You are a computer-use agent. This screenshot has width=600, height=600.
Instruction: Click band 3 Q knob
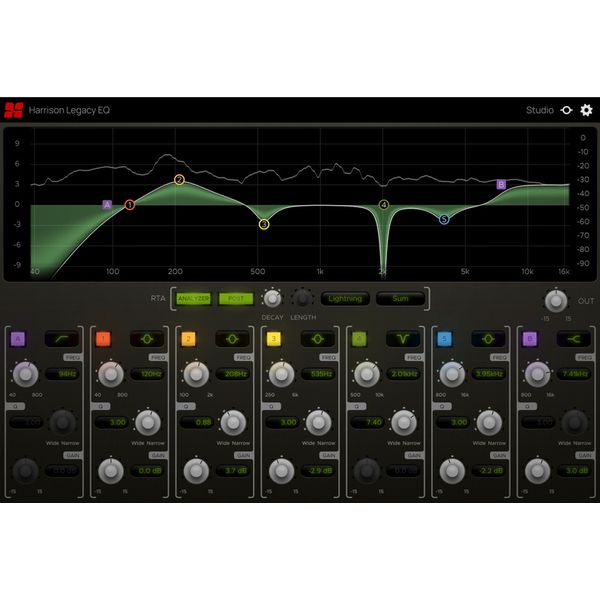319,422
